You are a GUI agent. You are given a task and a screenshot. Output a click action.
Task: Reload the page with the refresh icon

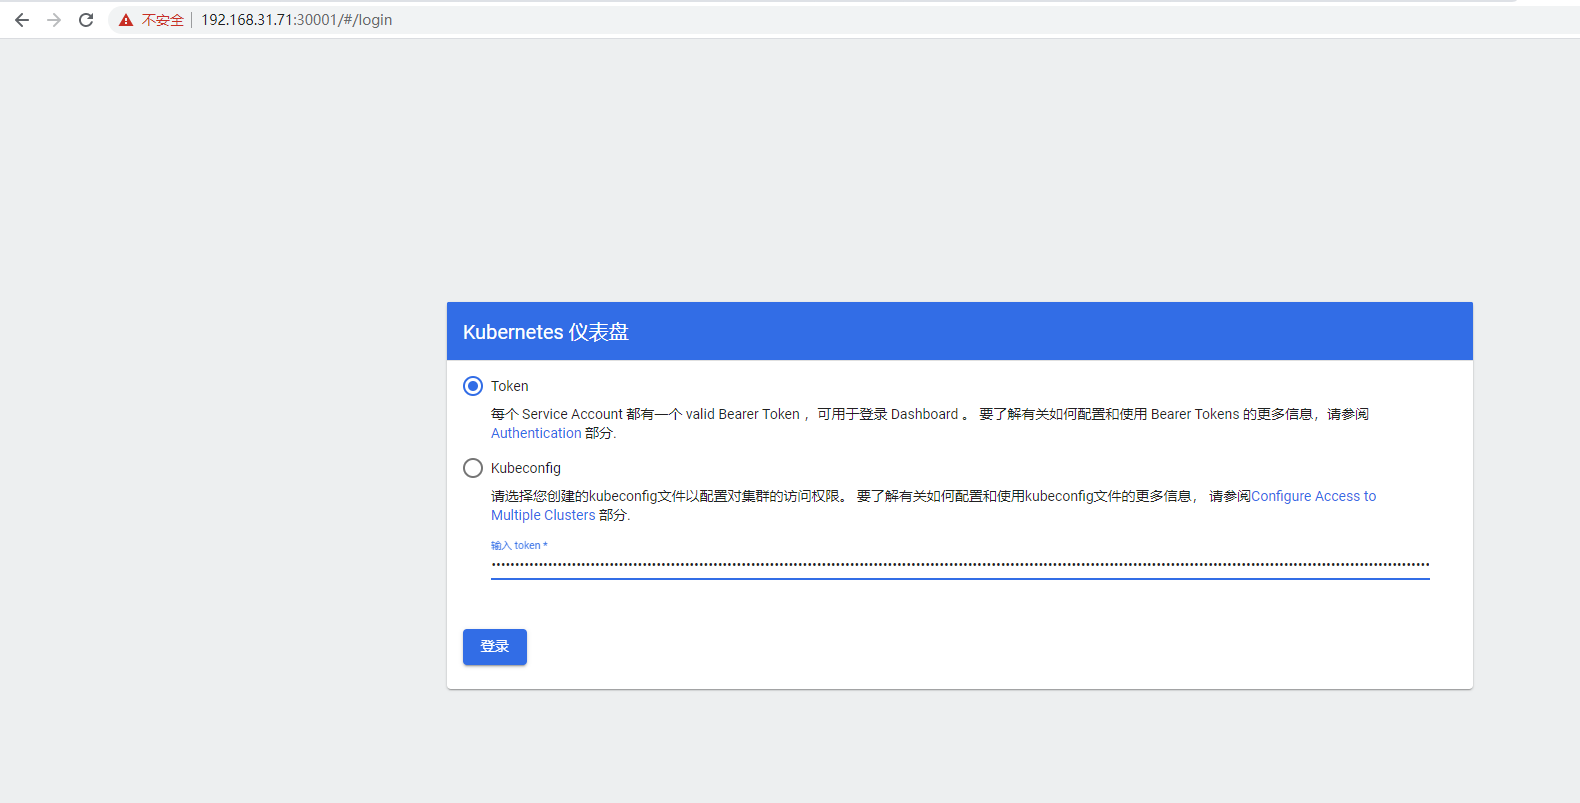click(x=86, y=20)
